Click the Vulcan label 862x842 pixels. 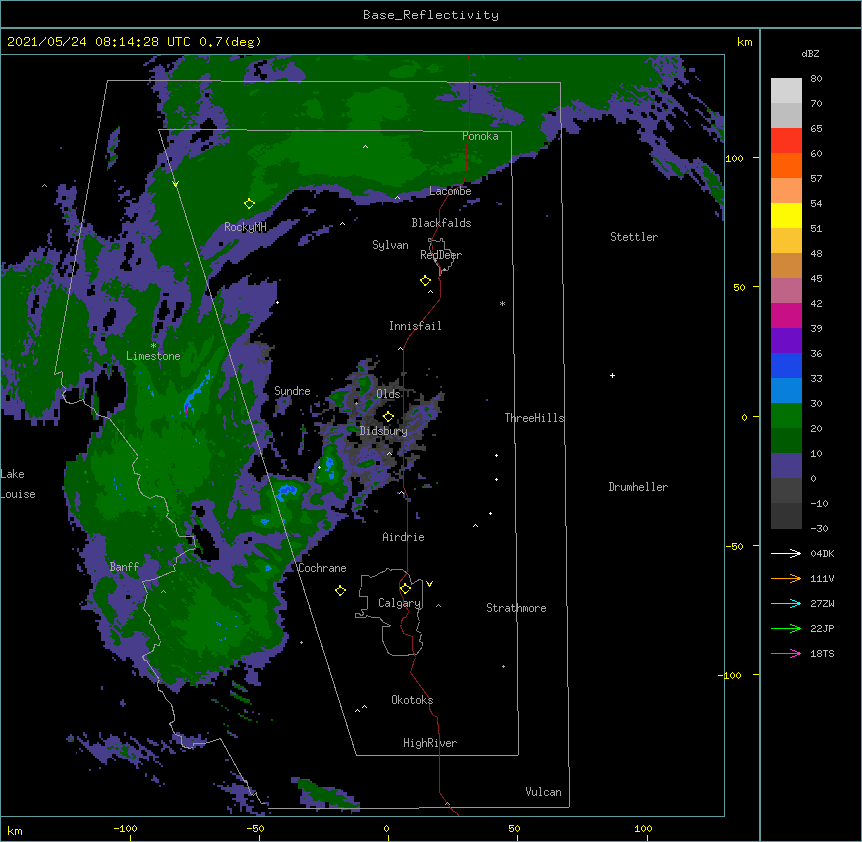pos(543,792)
